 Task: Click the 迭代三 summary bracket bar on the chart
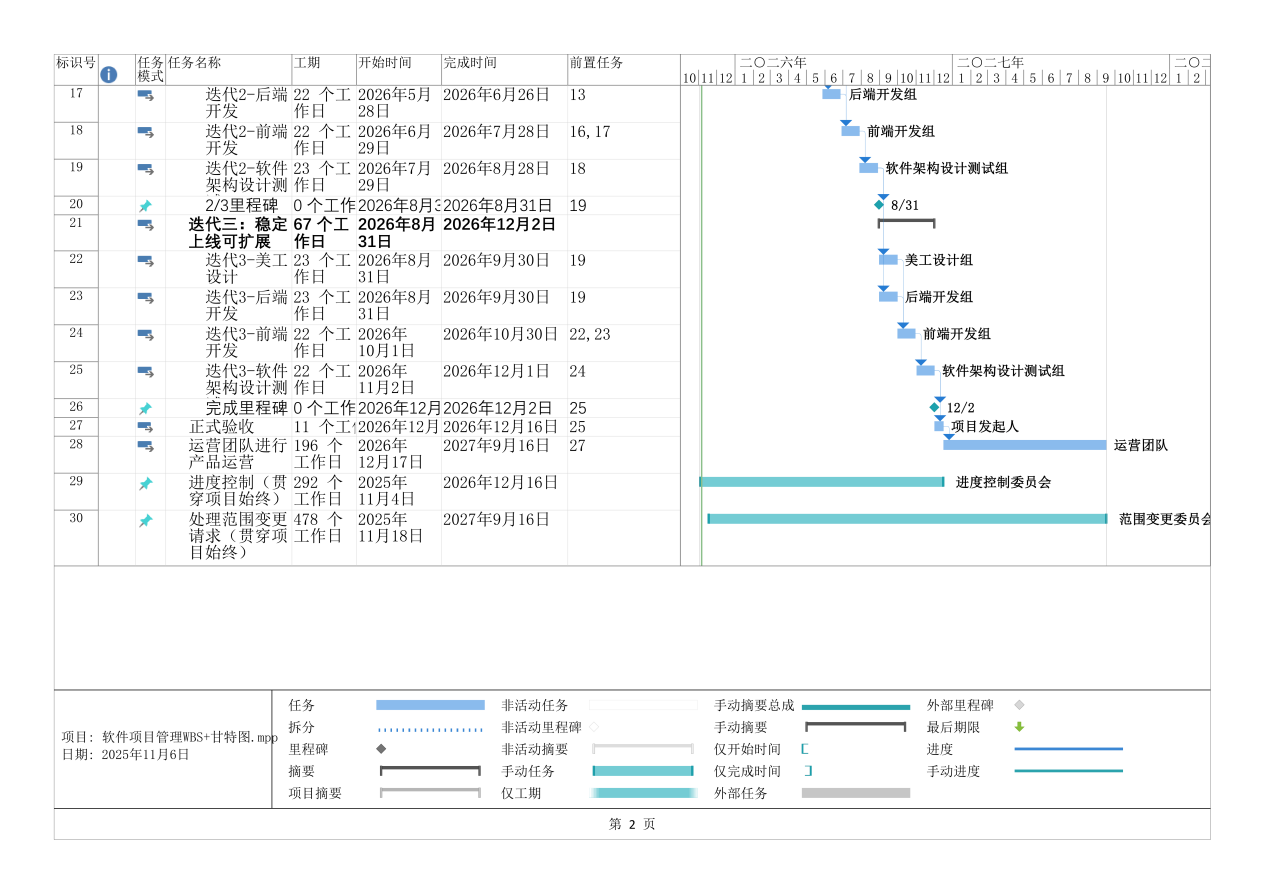click(906, 223)
